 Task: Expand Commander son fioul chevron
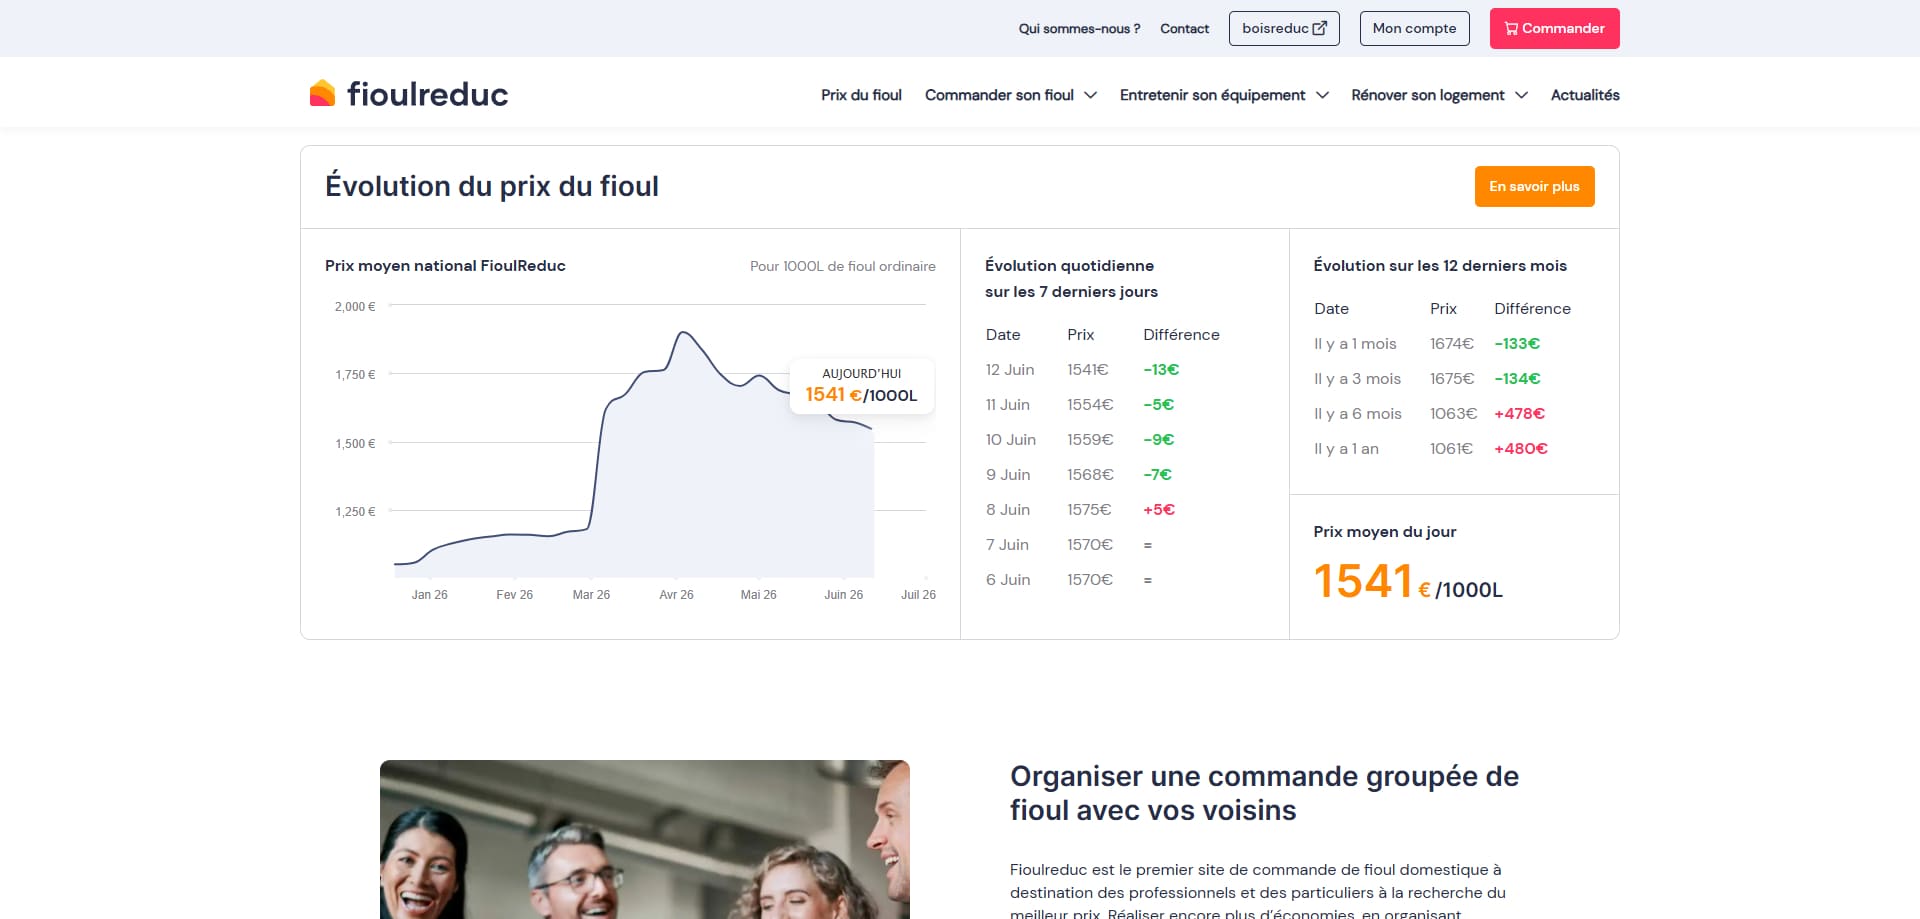pos(1090,95)
